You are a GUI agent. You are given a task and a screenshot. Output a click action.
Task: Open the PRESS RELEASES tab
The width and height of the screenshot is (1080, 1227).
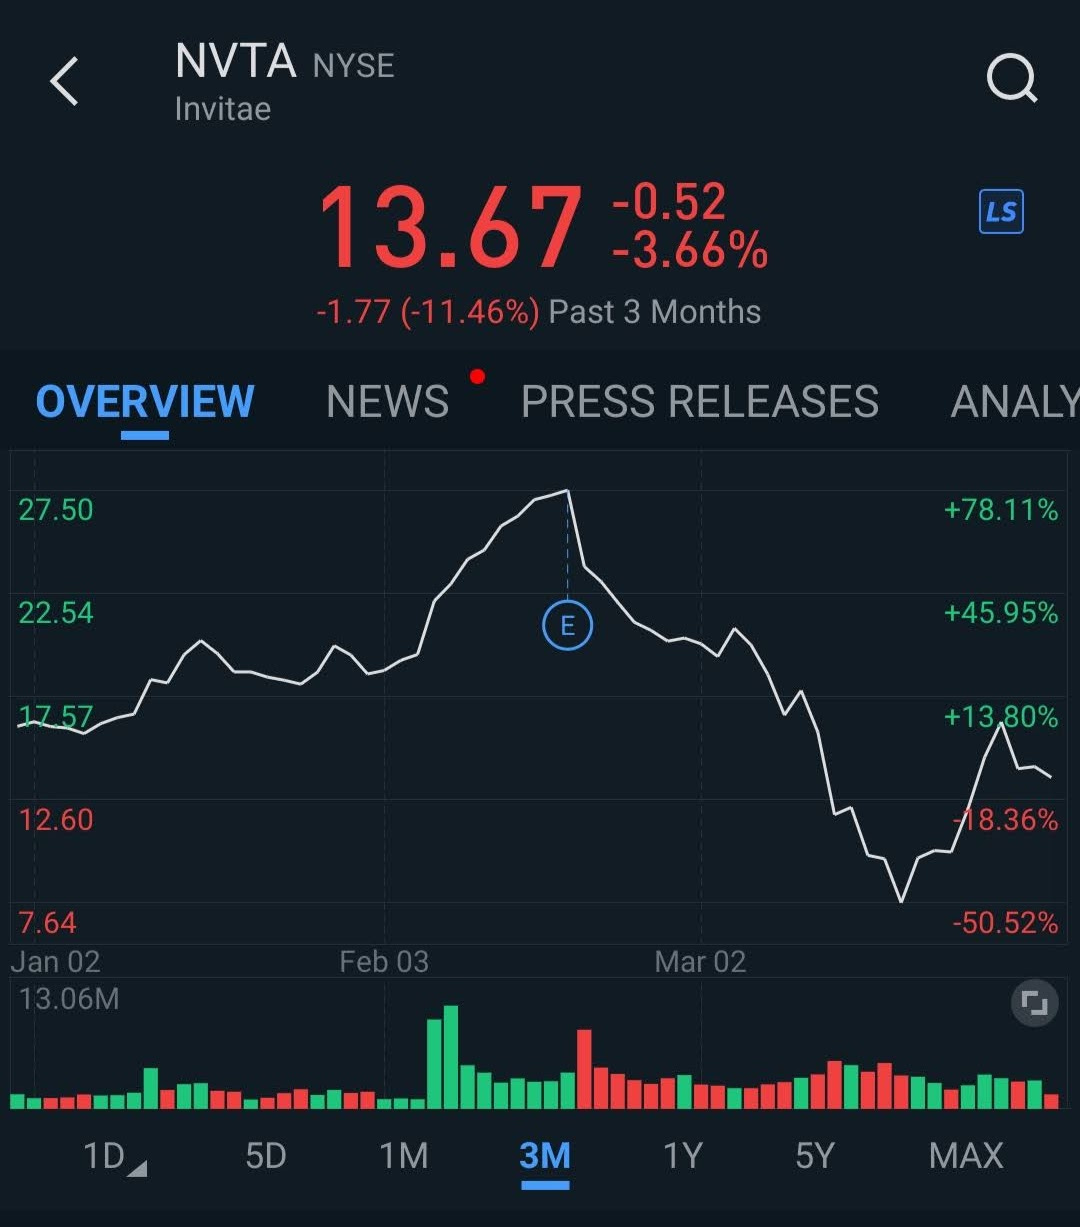tap(699, 402)
